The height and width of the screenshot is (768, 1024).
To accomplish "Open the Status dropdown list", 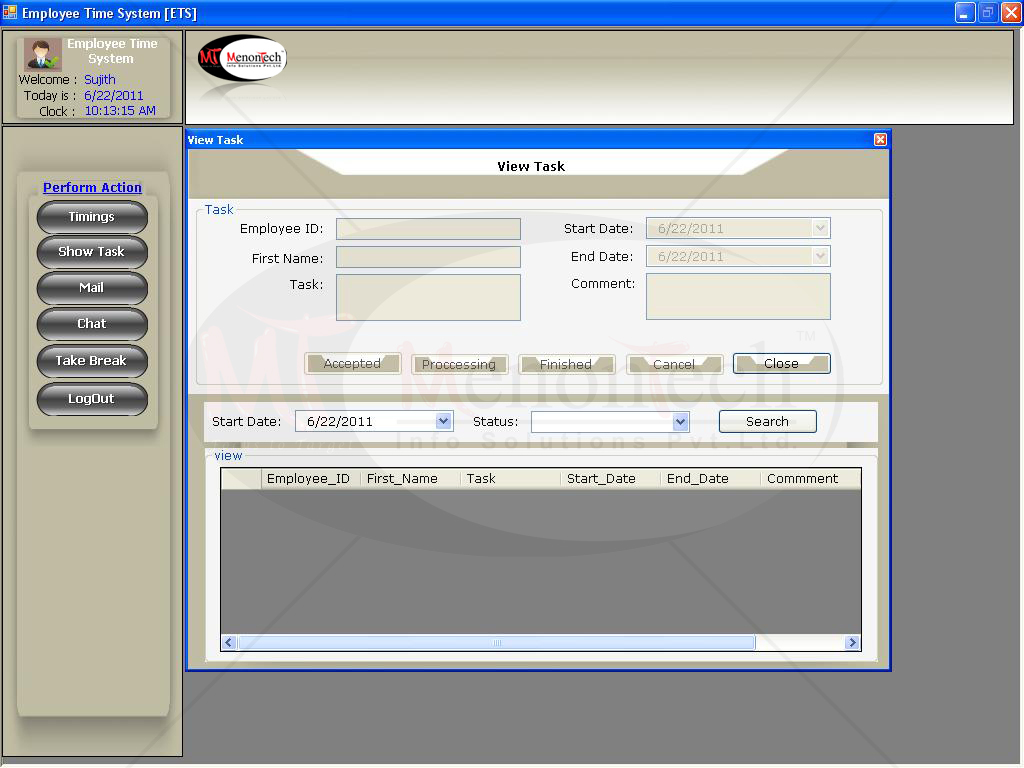I will (681, 422).
